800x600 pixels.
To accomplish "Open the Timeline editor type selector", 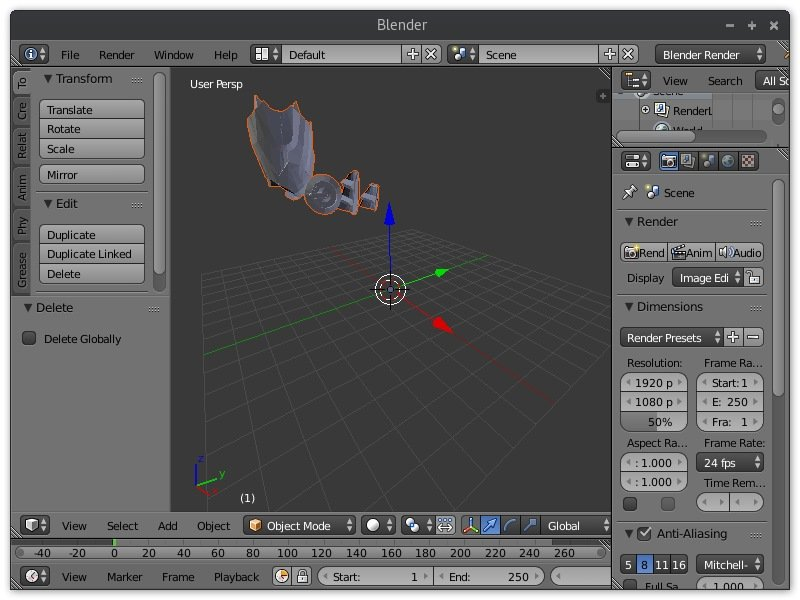I will click(35, 577).
